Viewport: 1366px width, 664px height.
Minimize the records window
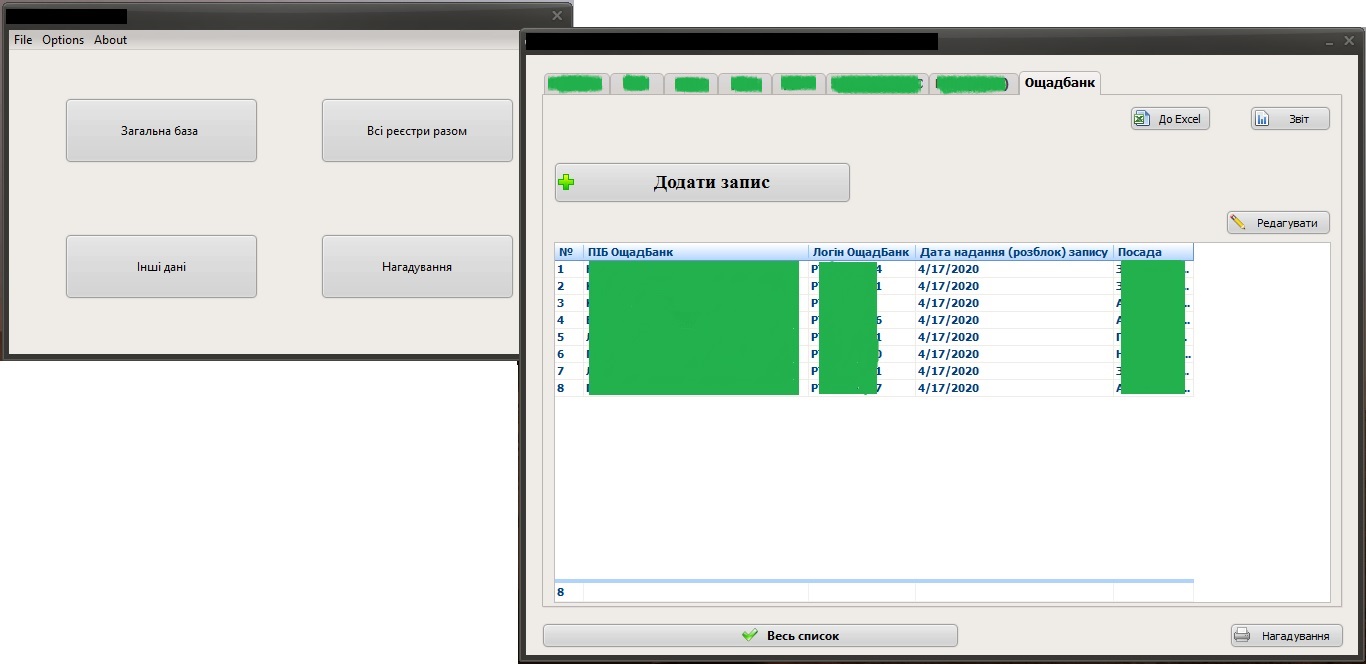click(1330, 41)
